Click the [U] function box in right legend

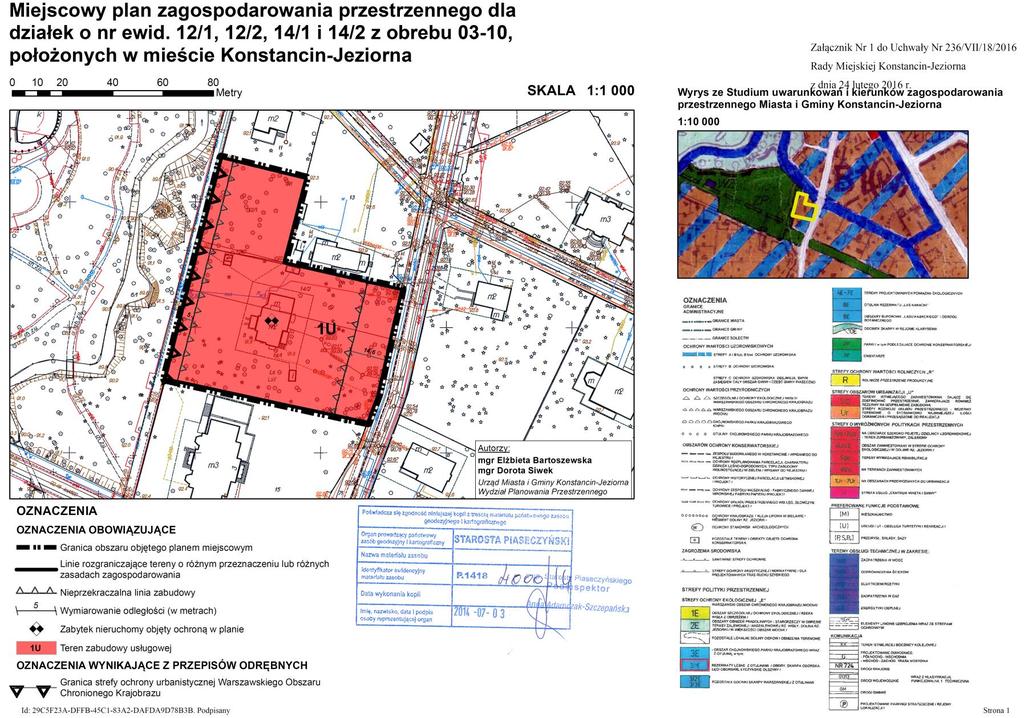pyautogui.click(x=844, y=525)
